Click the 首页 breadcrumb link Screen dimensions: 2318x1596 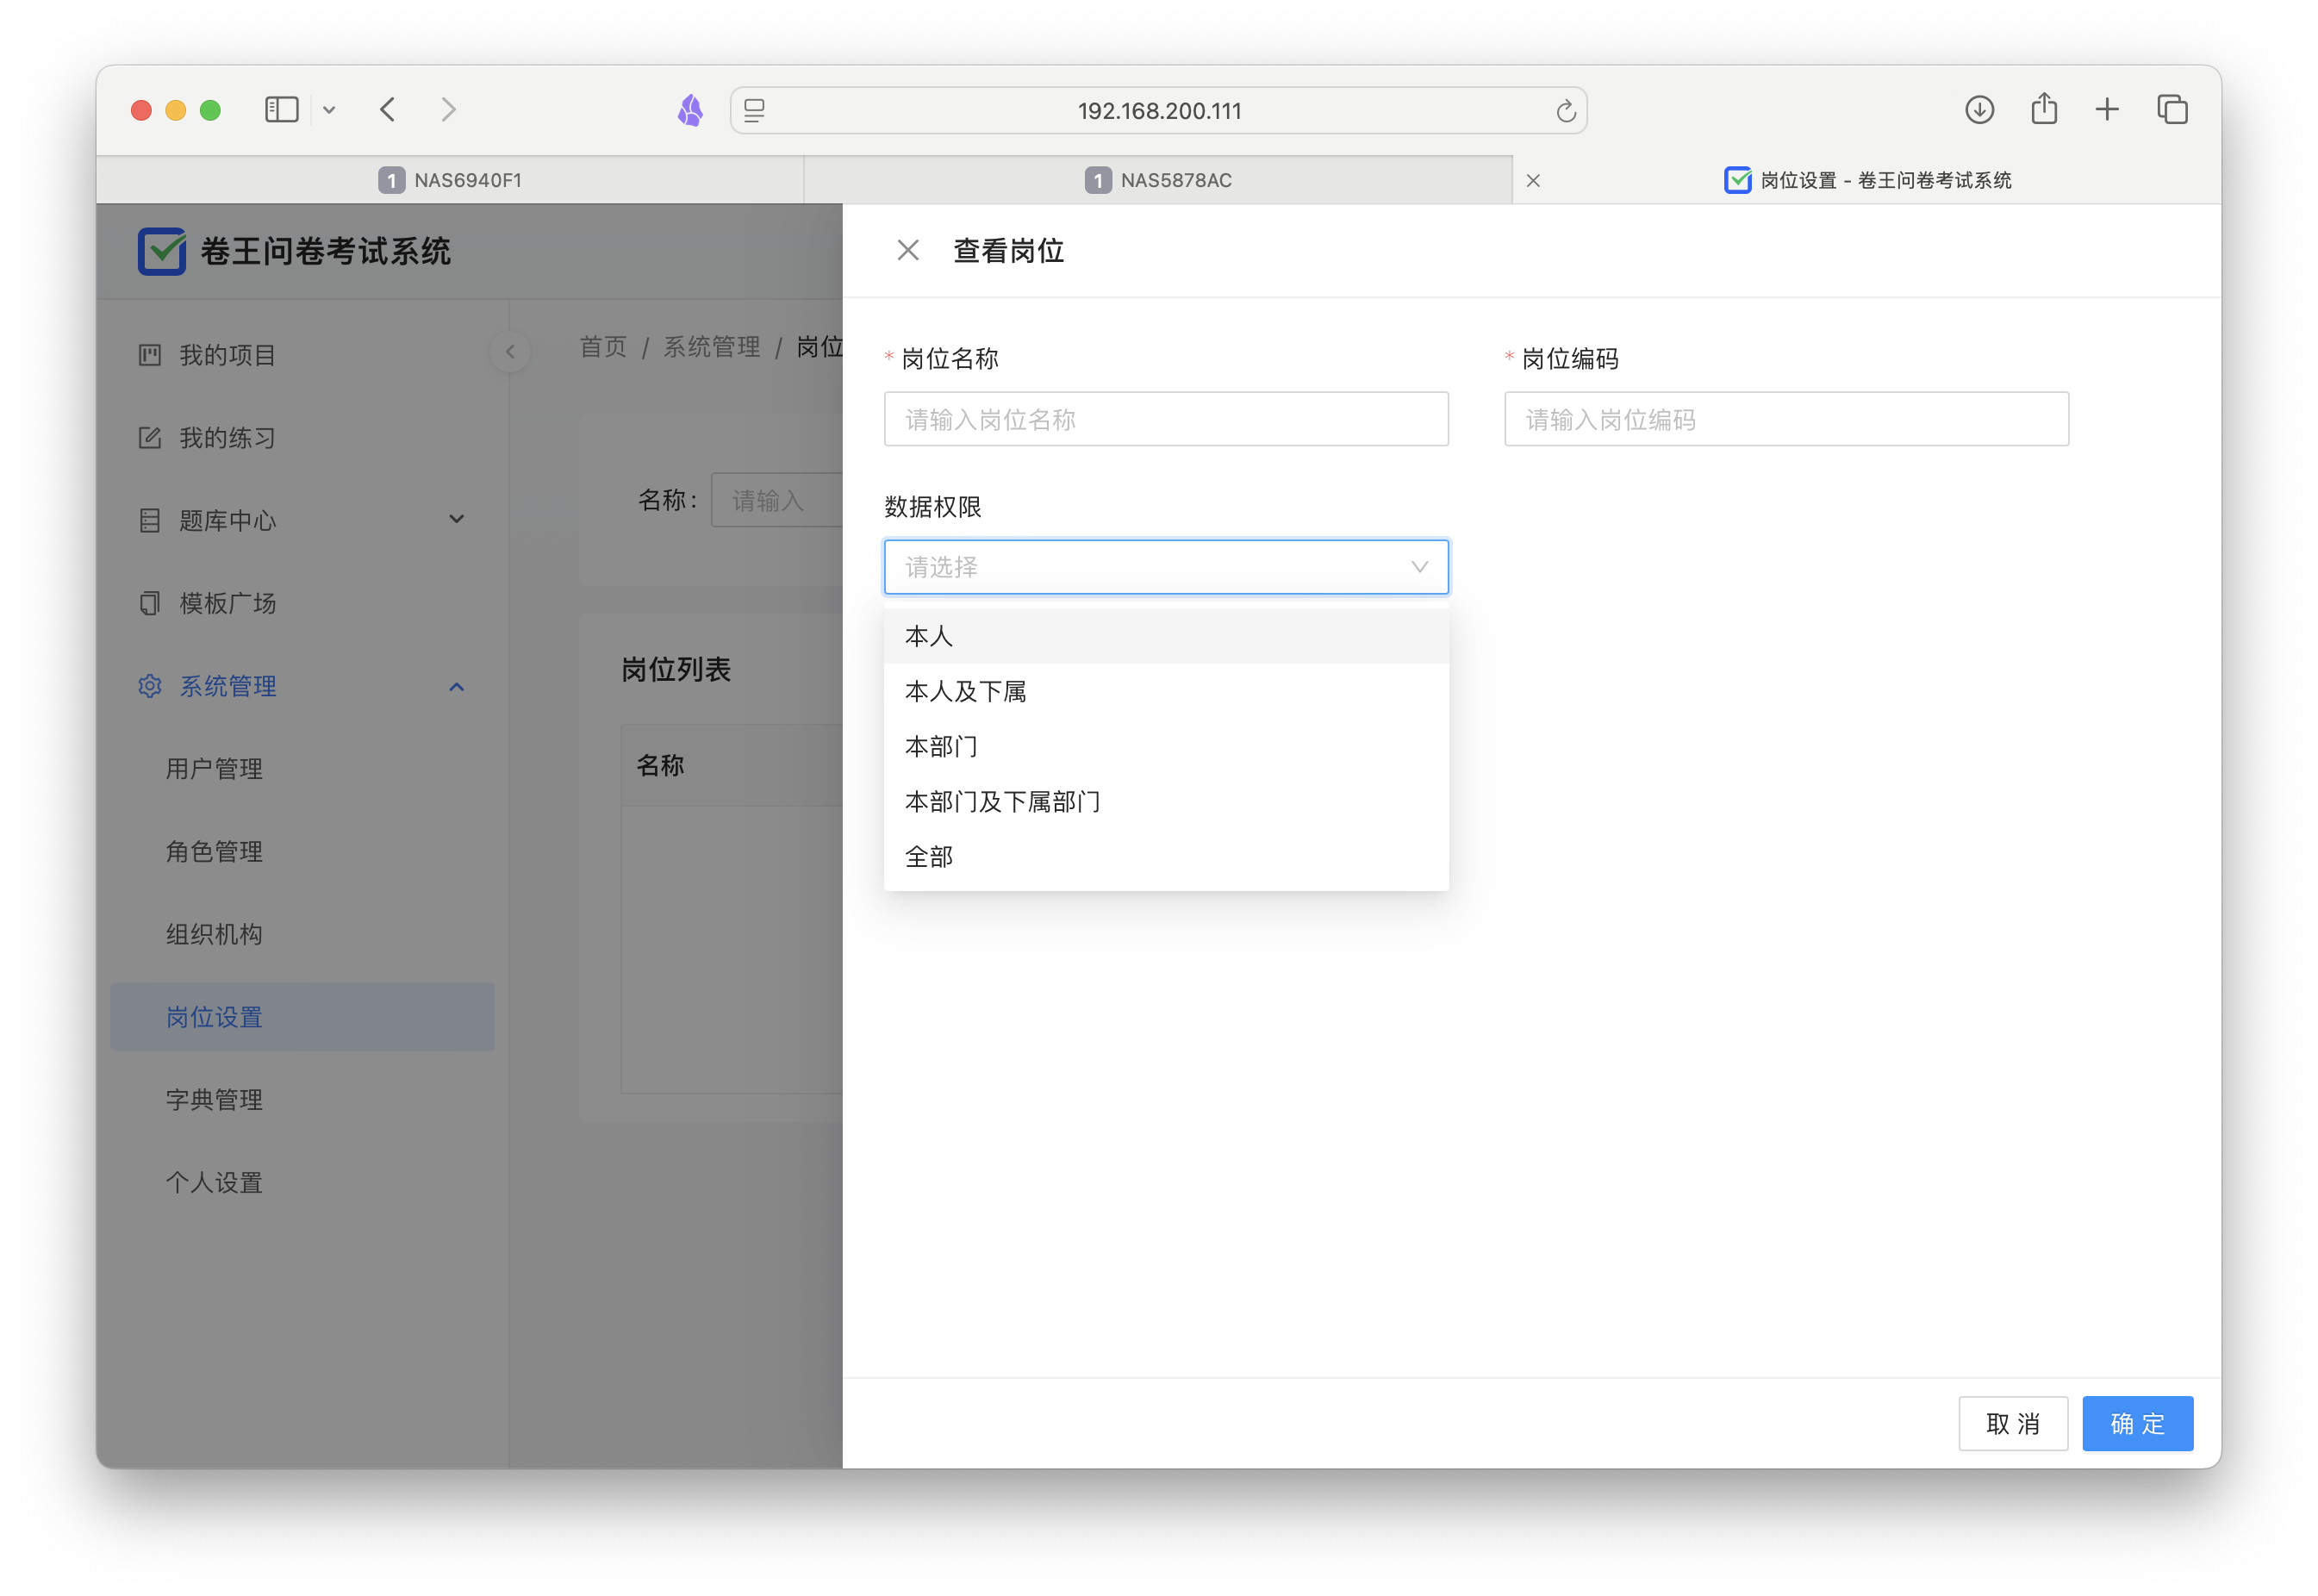pos(603,347)
